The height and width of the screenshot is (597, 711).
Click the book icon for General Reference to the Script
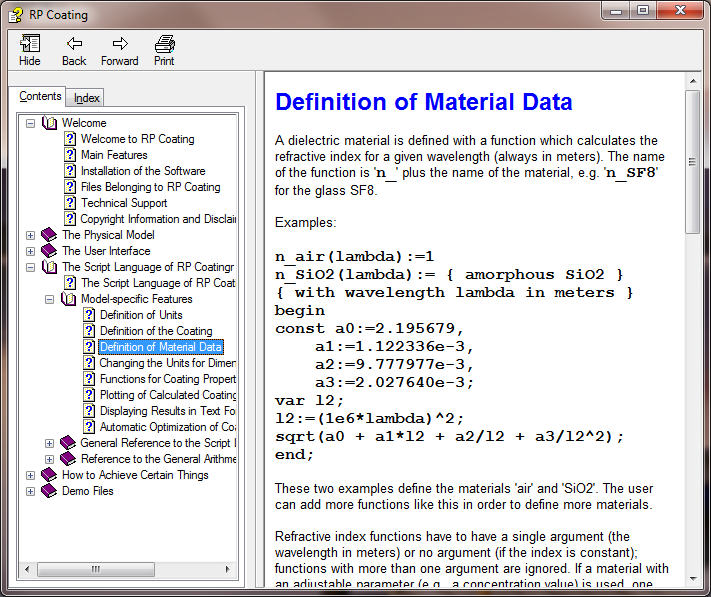coord(68,443)
